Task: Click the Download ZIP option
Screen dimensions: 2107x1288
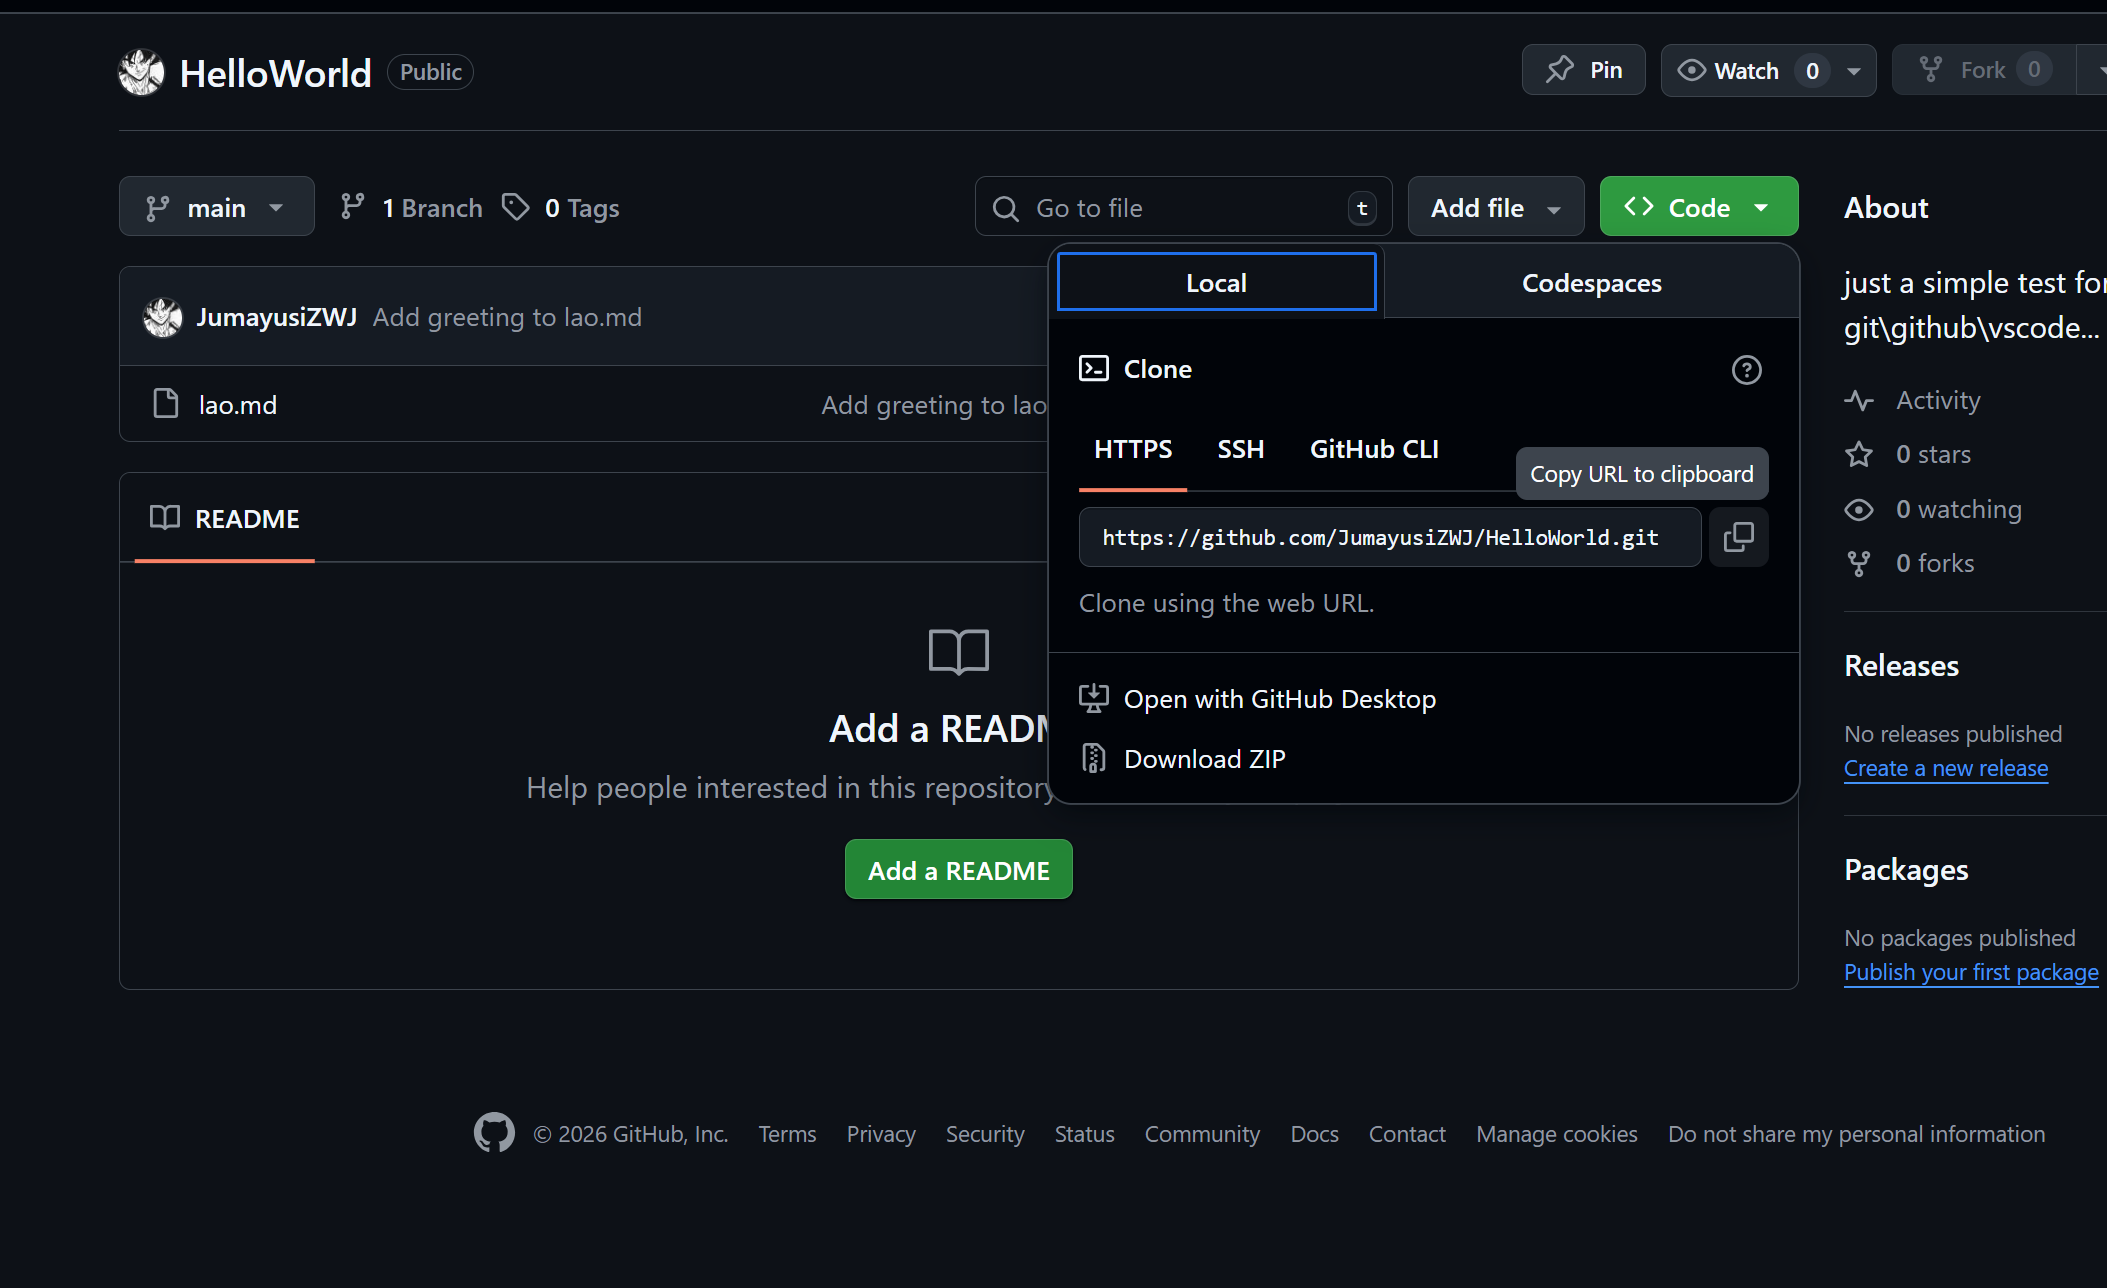Action: coord(1204,759)
